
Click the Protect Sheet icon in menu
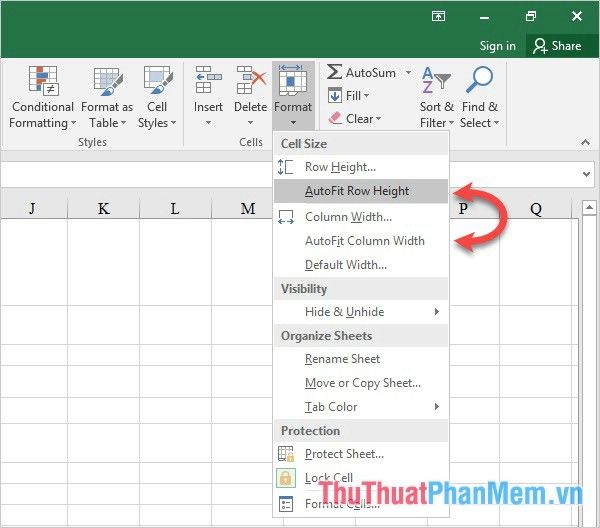(x=285, y=454)
